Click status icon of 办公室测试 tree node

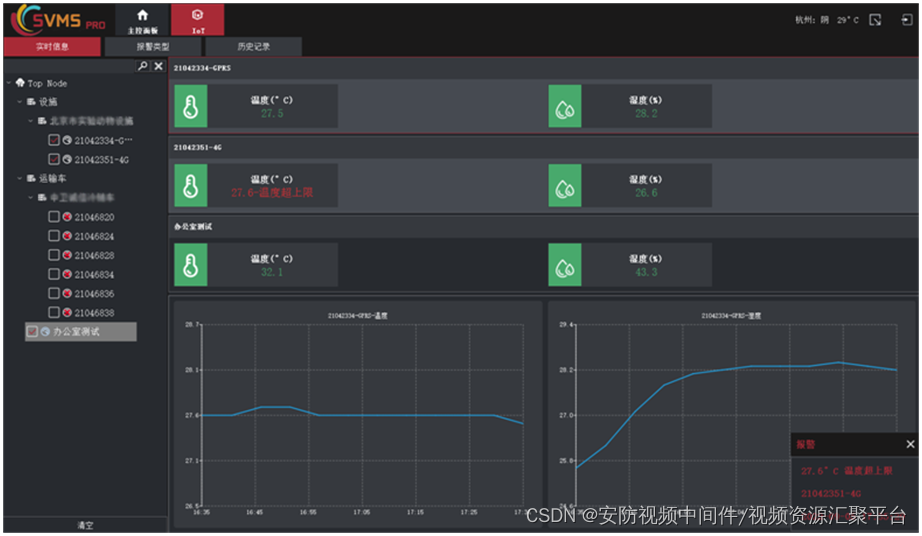45,331
